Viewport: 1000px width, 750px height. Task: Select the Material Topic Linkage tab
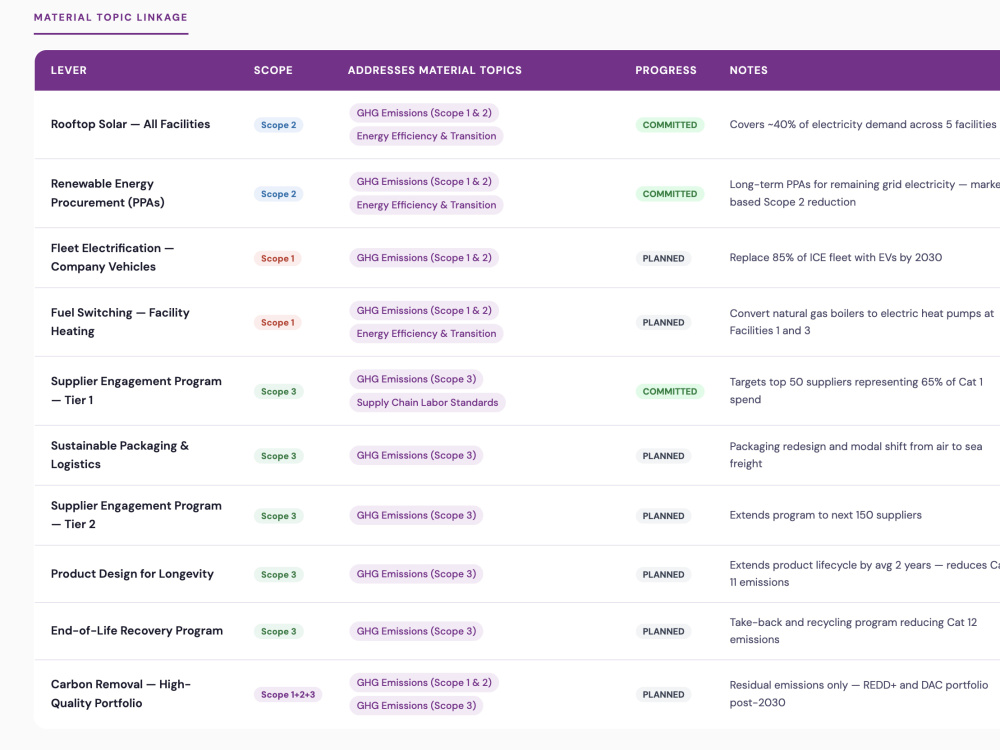point(110,17)
